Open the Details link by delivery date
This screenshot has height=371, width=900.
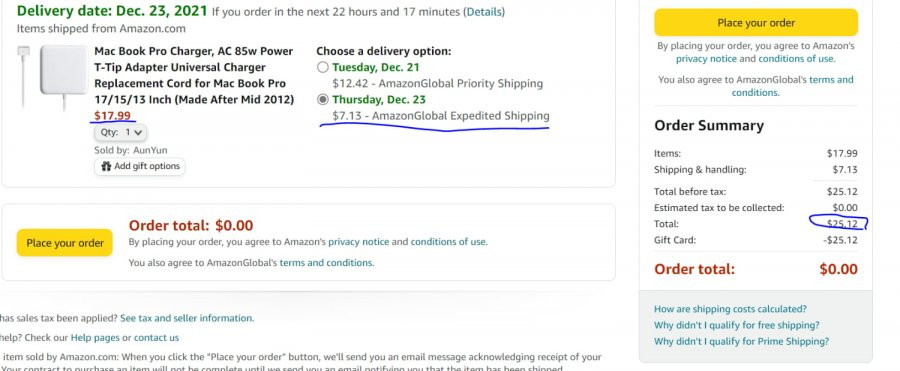tap(484, 11)
